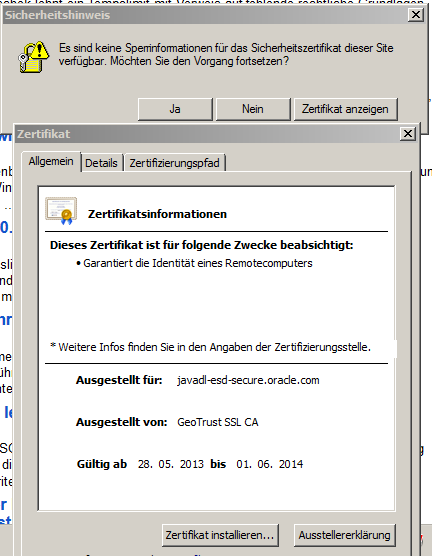Click the GeoTrust SSL CA issuer text
The height and width of the screenshot is (556, 432).
click(x=218, y=422)
